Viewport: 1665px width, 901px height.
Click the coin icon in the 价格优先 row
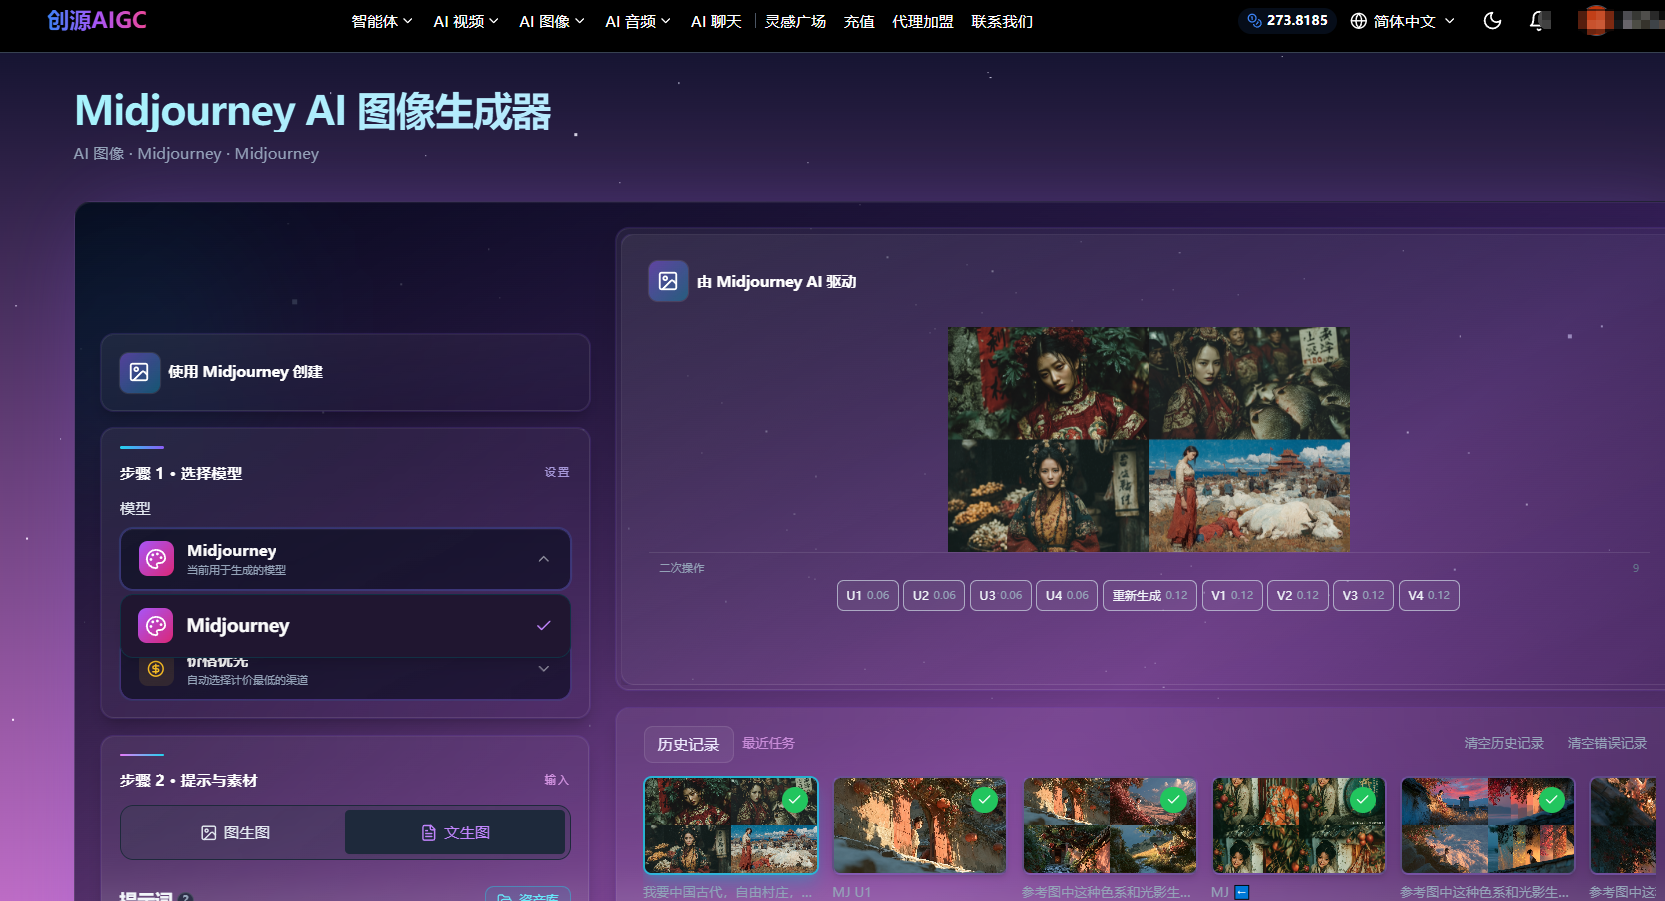[x=156, y=669]
